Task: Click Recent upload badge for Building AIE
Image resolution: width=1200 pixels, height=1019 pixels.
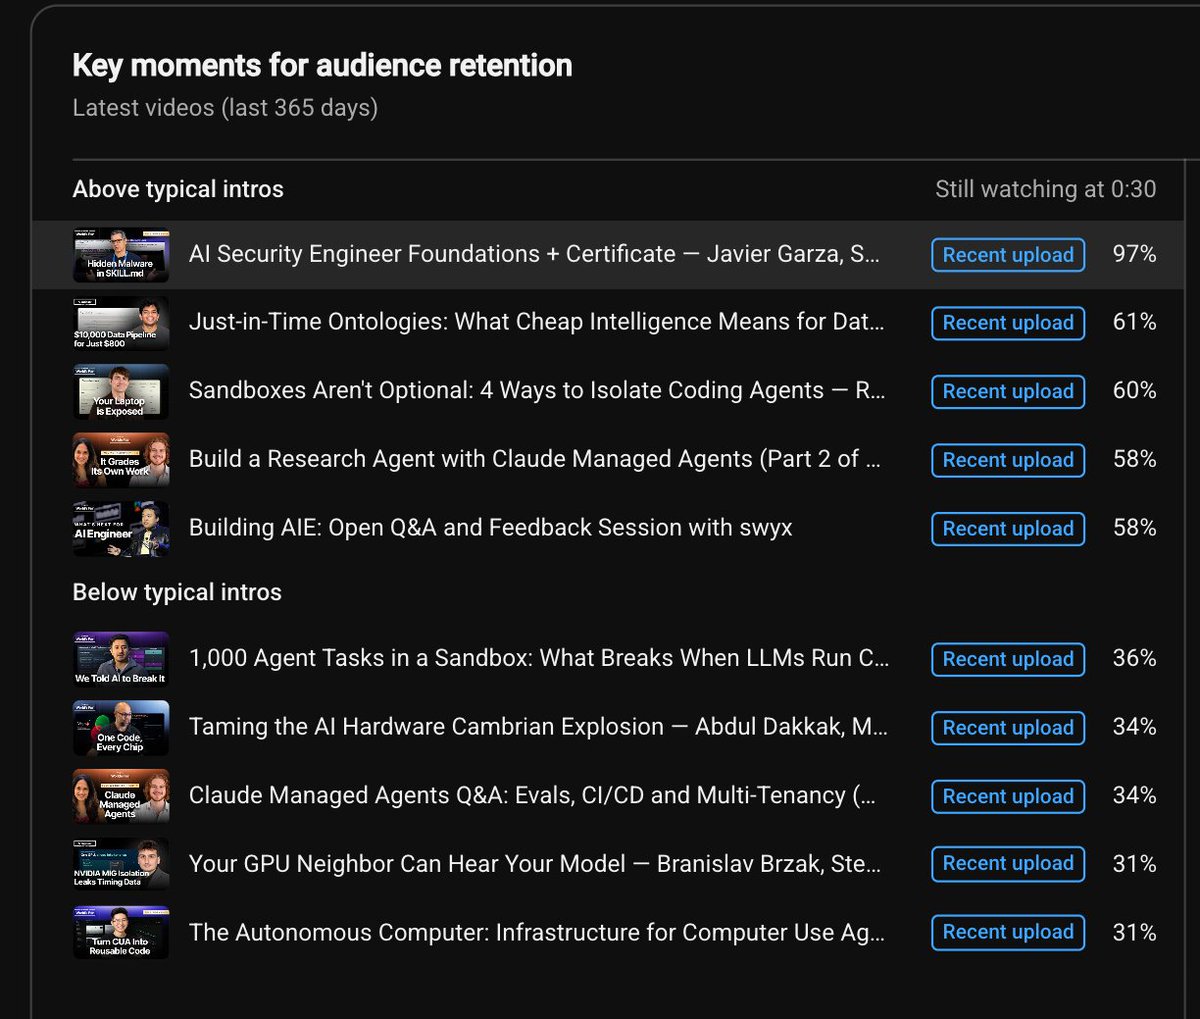Action: coord(1008,528)
